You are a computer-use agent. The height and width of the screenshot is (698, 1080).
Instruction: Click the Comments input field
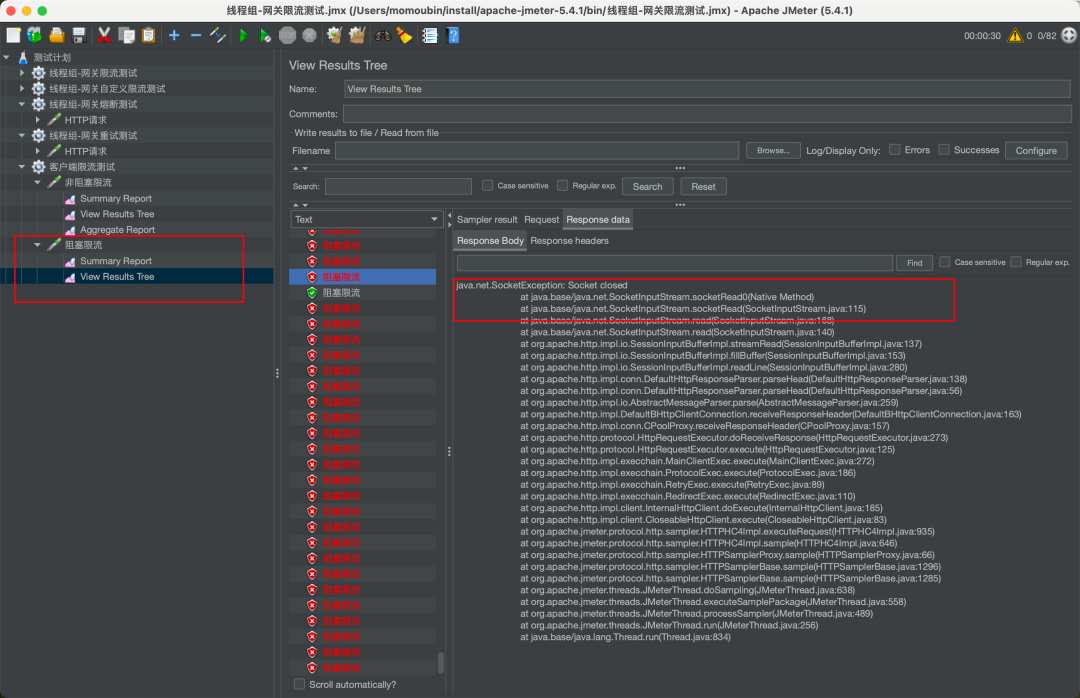pyautogui.click(x=707, y=114)
